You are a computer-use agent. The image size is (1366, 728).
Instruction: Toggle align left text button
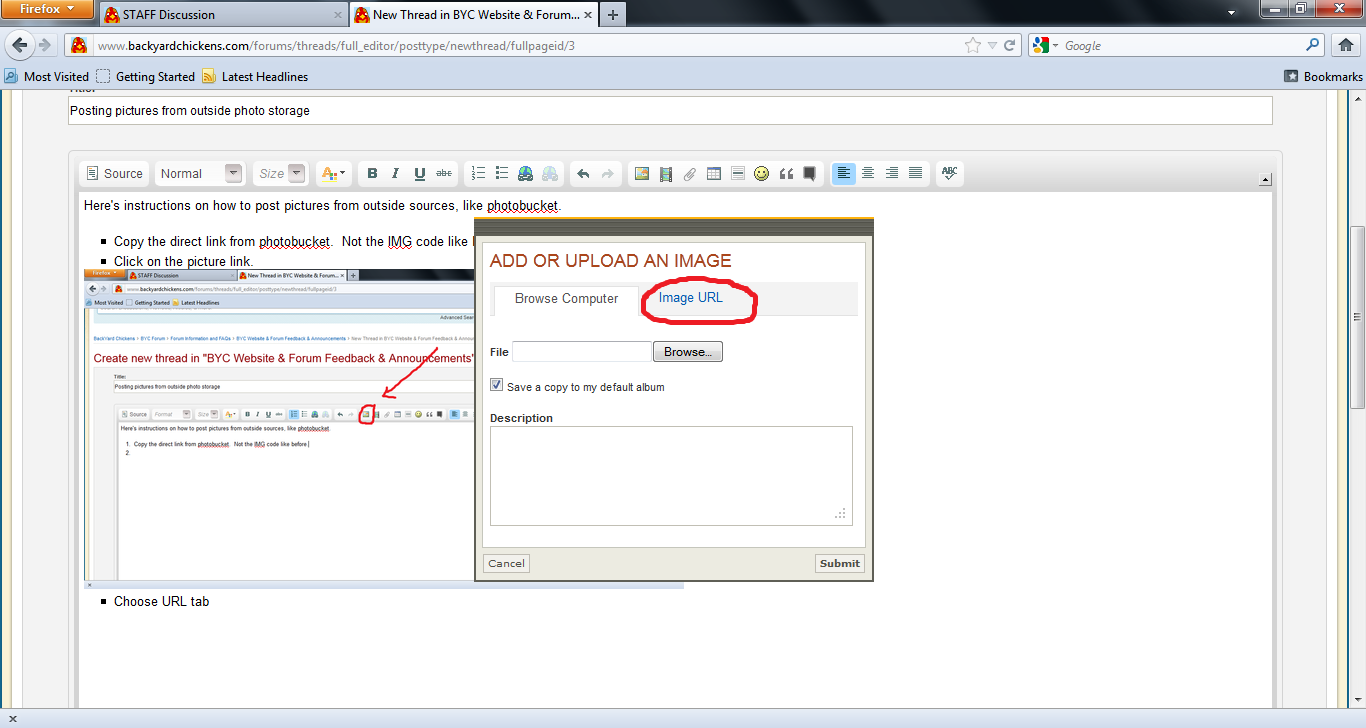pos(844,173)
